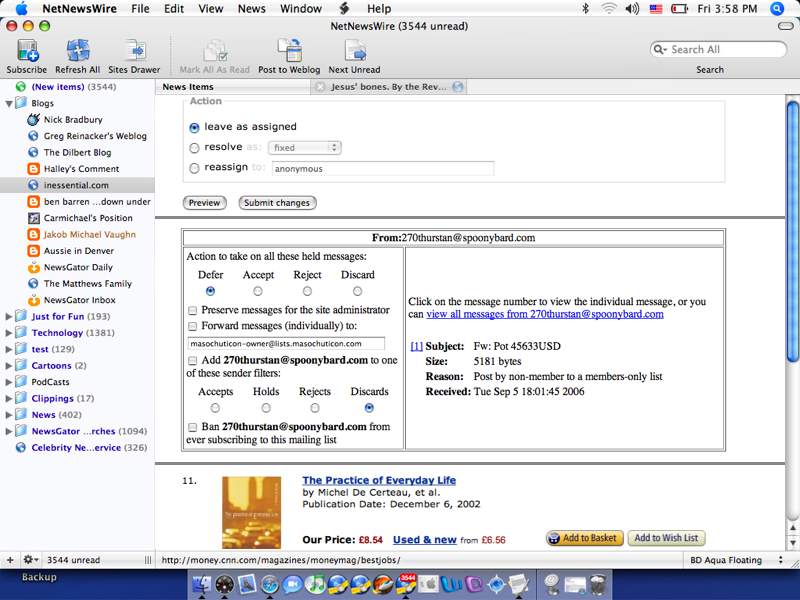Launch iTunes from the Dock
The image size is (800, 600).
coord(315,585)
